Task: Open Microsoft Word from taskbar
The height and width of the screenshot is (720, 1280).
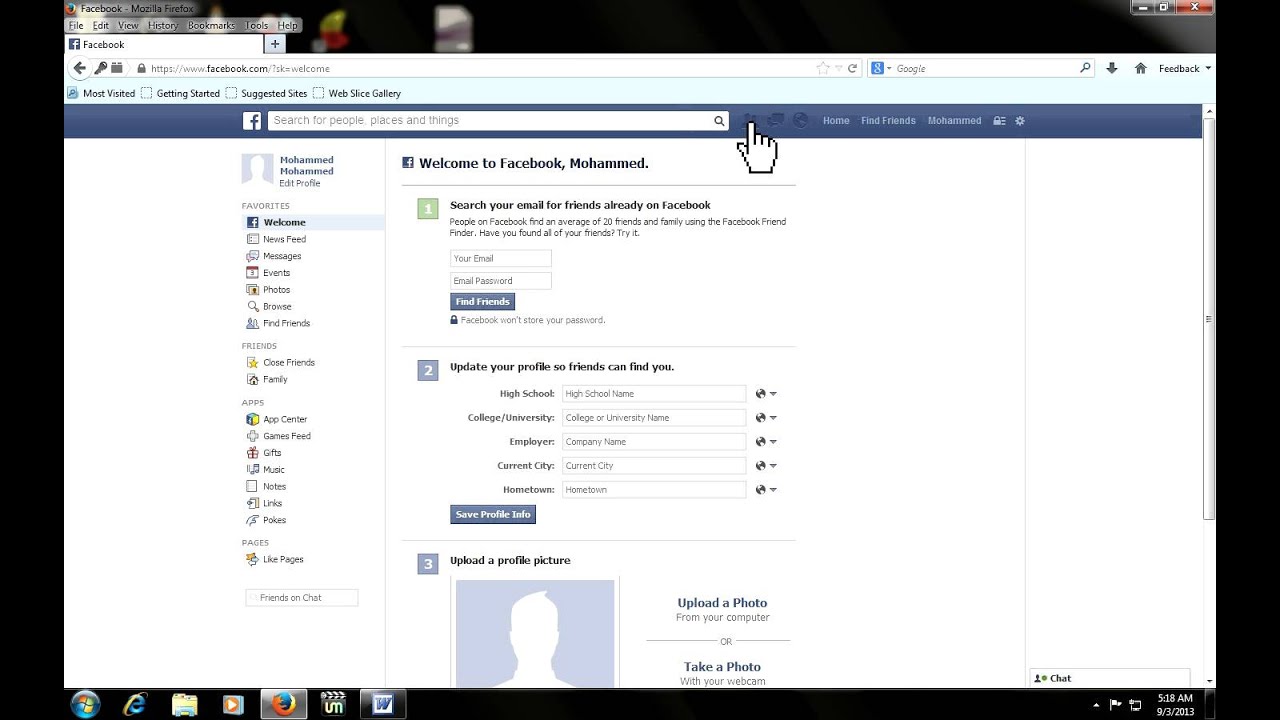Action: point(382,704)
